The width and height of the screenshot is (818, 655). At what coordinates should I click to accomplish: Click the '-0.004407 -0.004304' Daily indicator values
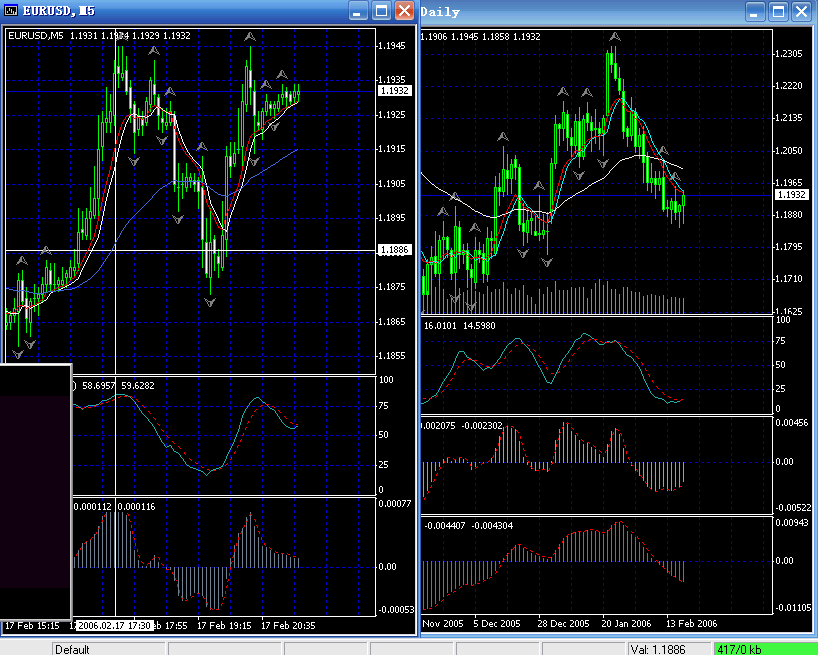tap(468, 525)
